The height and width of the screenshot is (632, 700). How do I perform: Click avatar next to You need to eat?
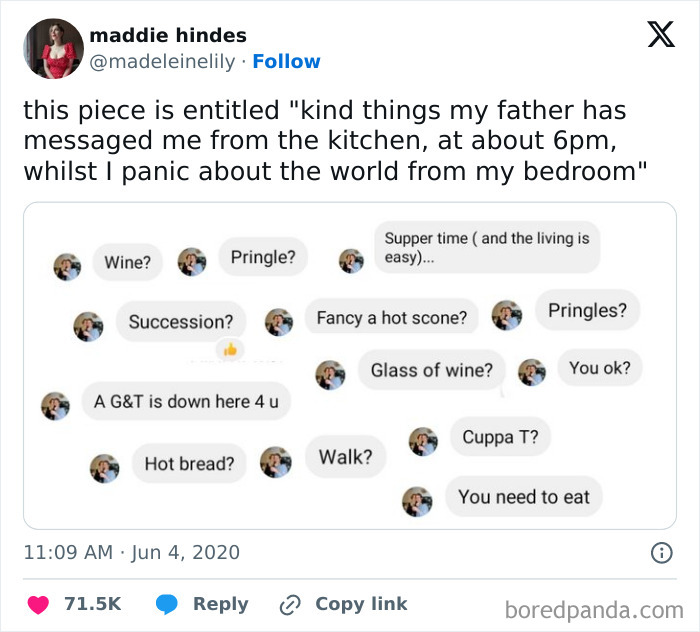(x=416, y=501)
